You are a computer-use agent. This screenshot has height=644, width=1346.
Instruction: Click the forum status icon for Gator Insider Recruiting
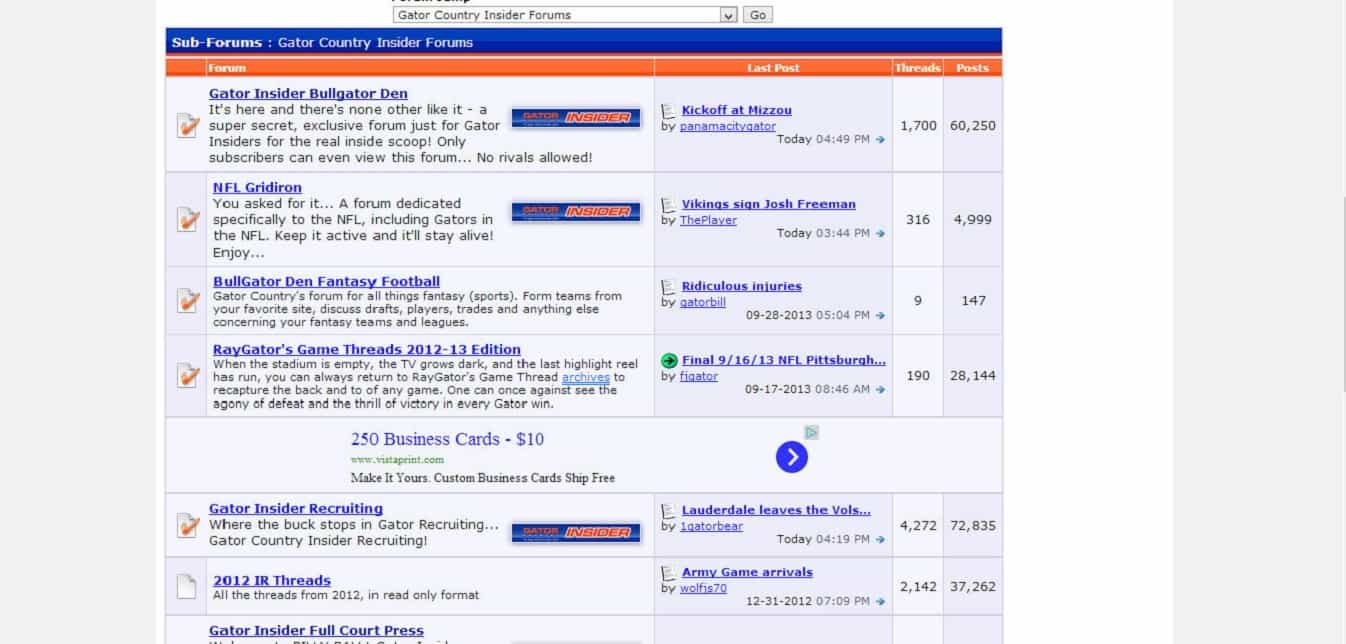(x=187, y=525)
